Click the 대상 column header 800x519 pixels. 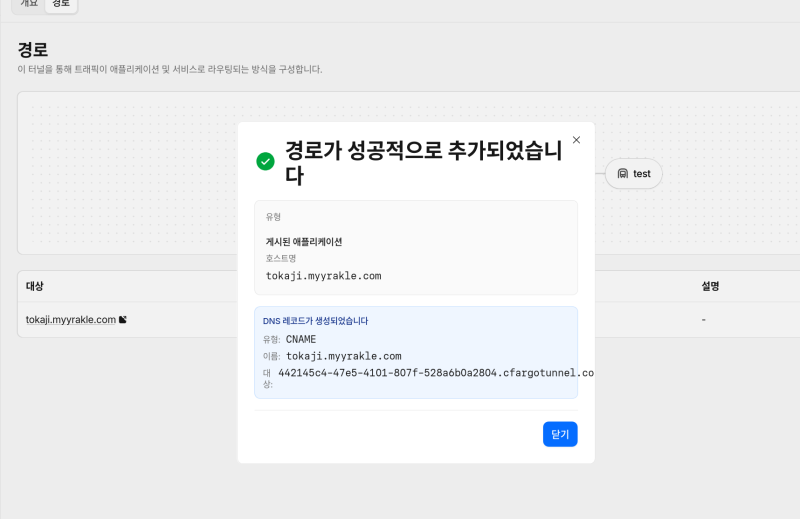pos(35,286)
